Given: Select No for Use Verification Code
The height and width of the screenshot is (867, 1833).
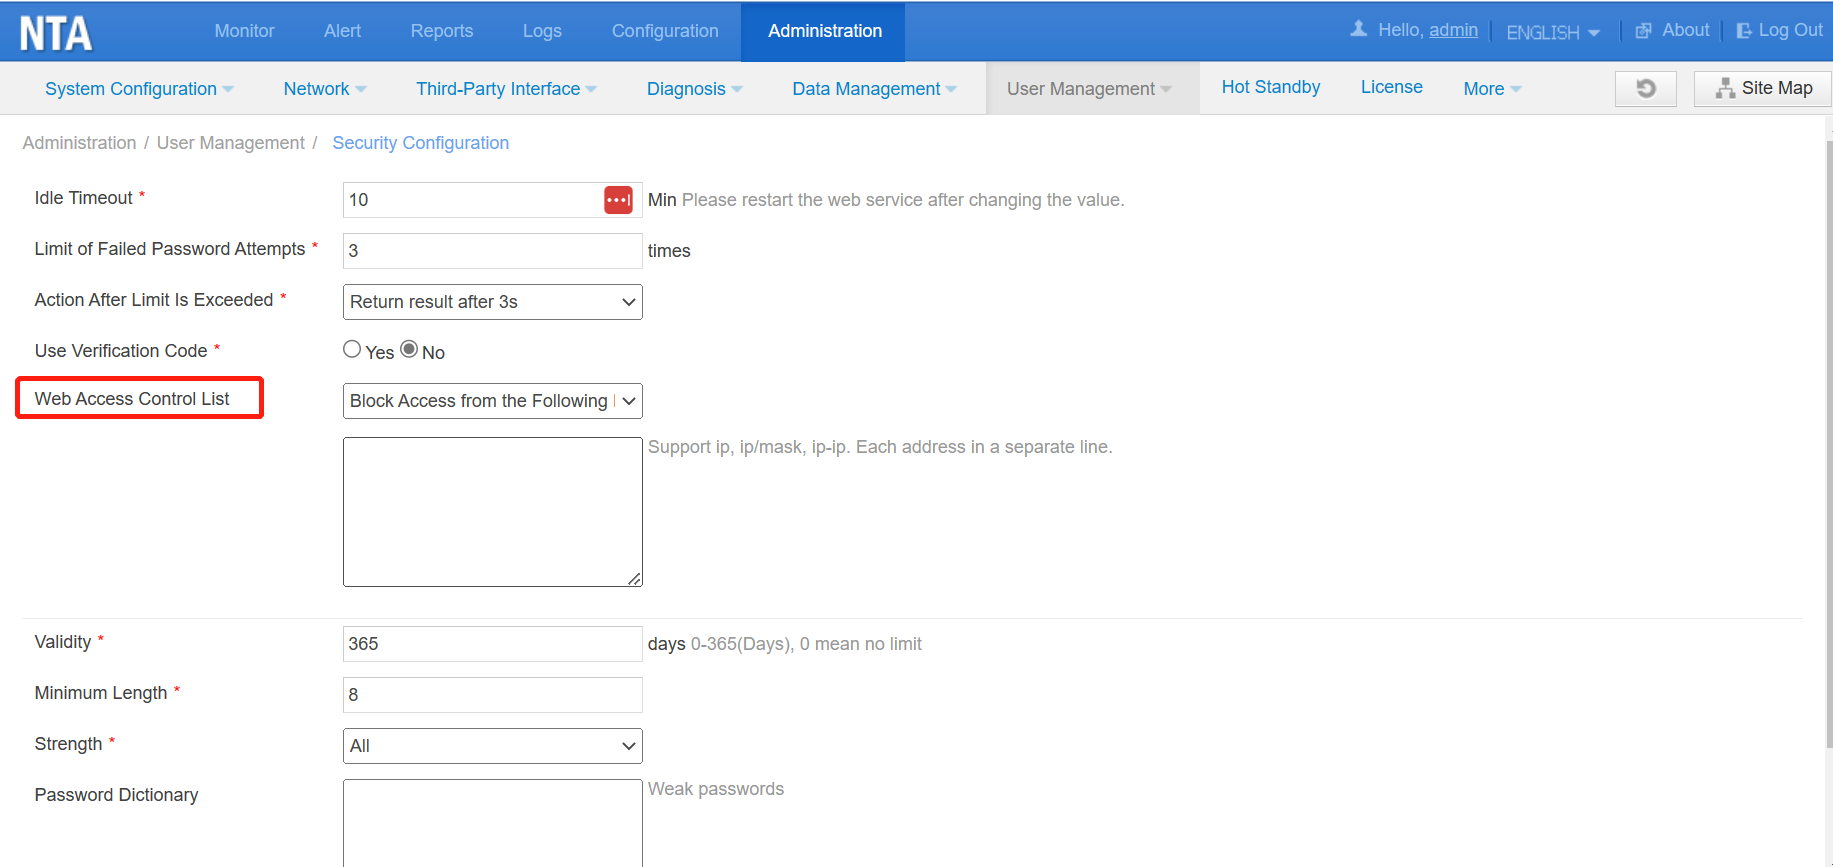Looking at the screenshot, I should 409,349.
